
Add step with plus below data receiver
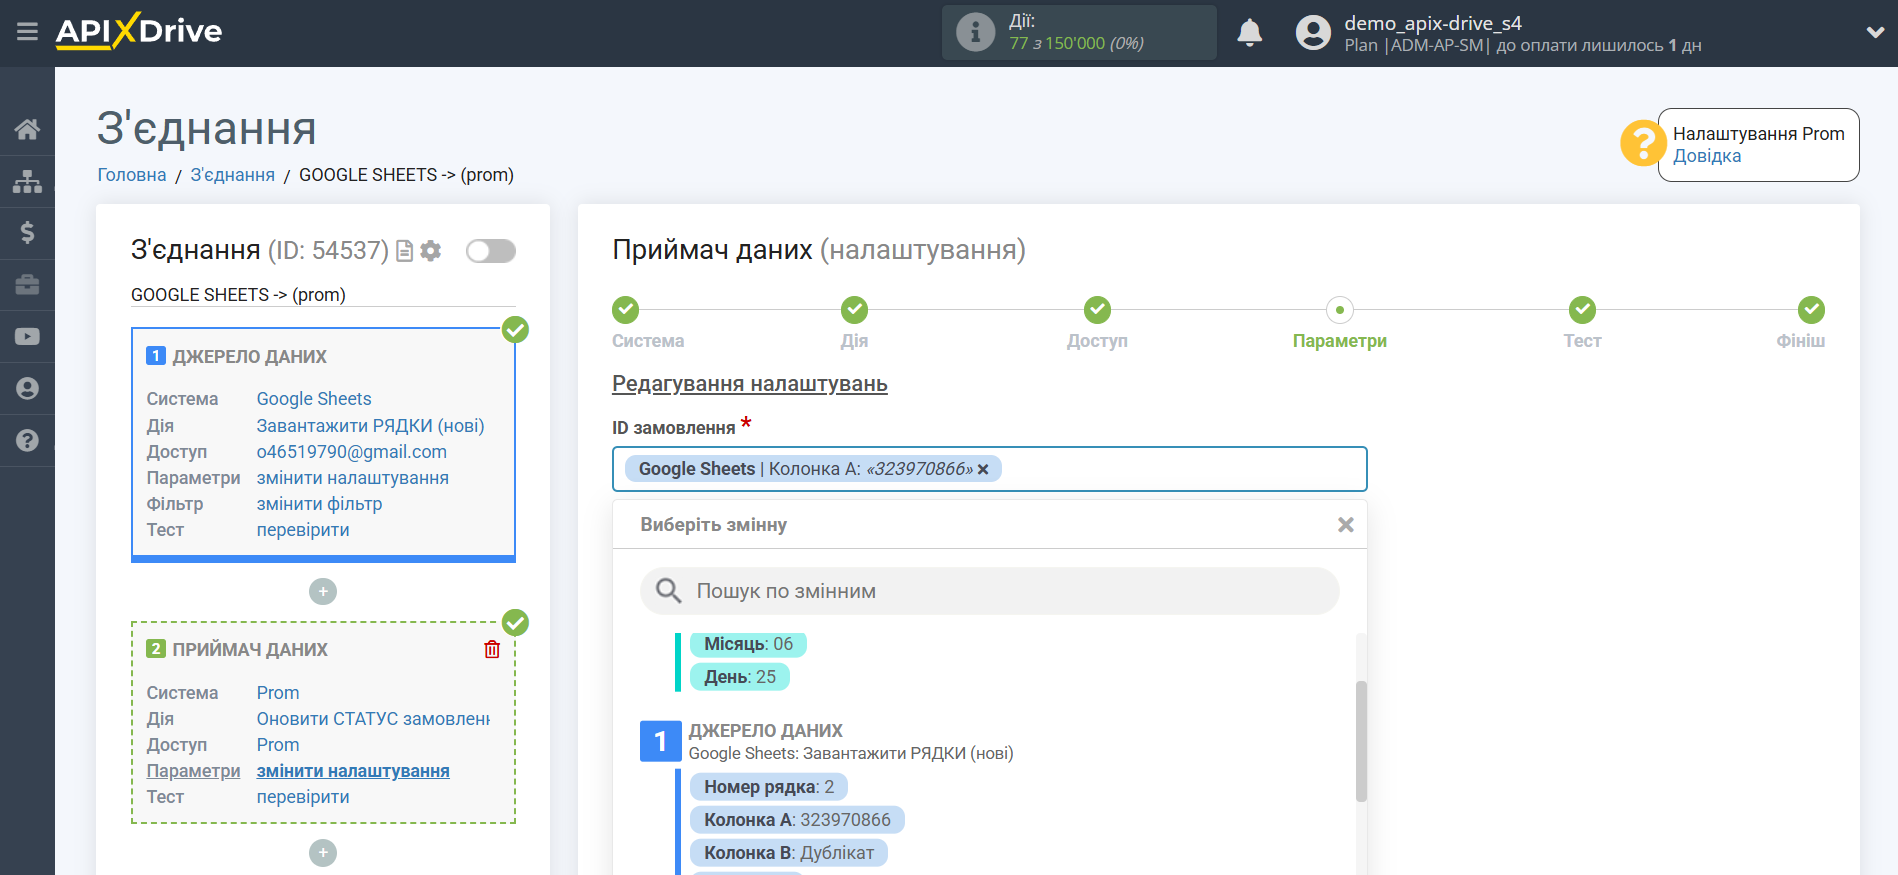point(323,853)
